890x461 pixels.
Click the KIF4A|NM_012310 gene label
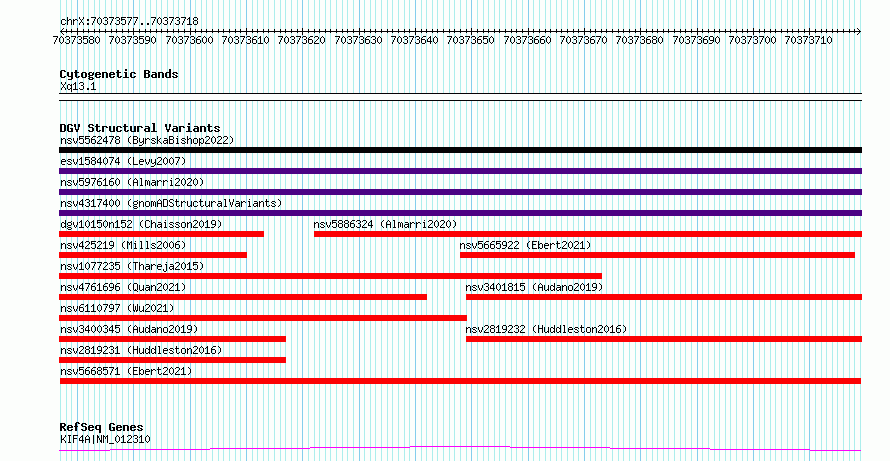pos(105,439)
